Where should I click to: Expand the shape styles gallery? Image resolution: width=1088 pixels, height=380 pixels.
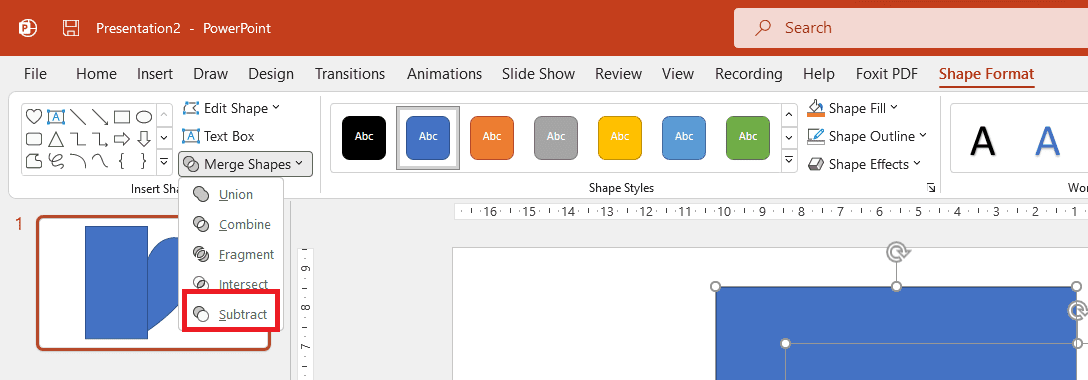click(x=789, y=161)
